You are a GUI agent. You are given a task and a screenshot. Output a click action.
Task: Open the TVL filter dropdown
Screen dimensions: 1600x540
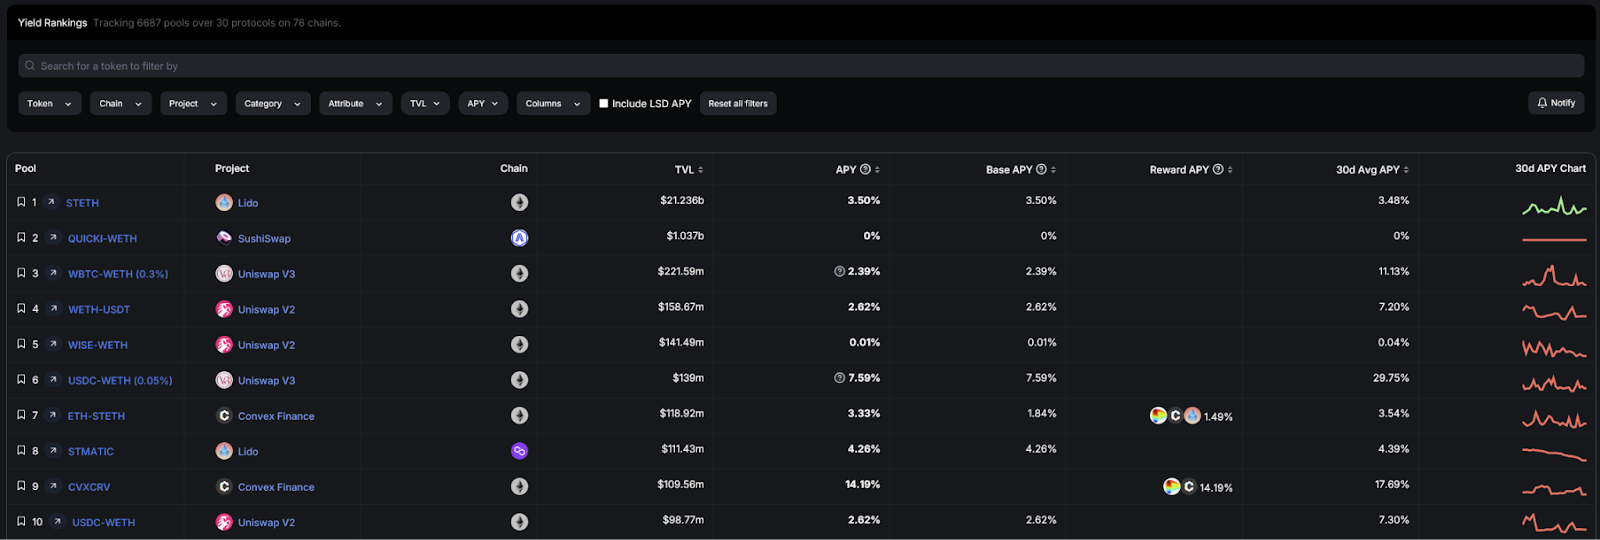click(x=425, y=103)
